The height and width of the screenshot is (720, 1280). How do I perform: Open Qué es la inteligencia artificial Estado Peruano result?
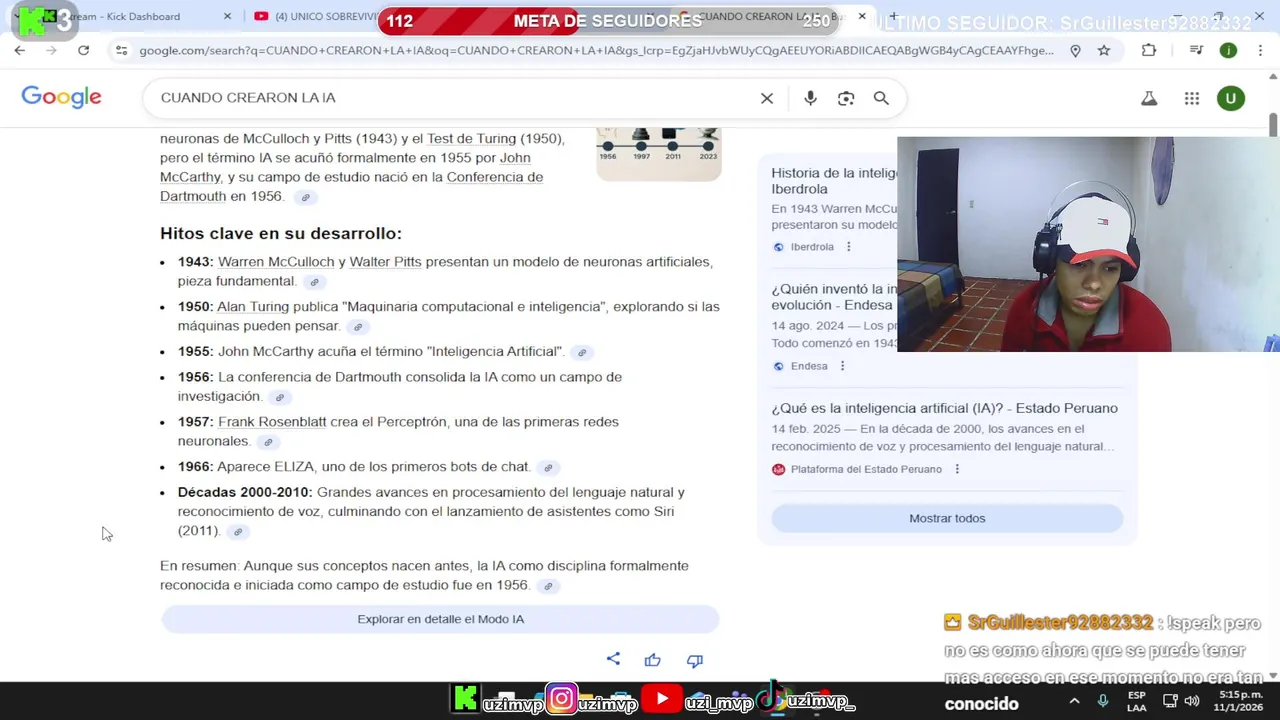[x=944, y=408]
